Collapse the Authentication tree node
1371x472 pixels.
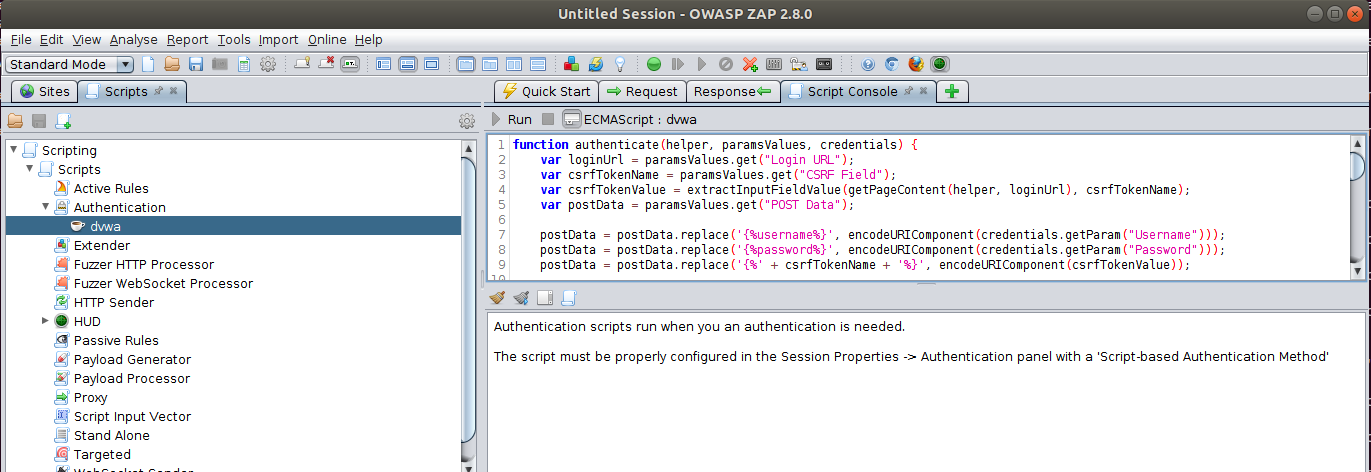[46, 207]
